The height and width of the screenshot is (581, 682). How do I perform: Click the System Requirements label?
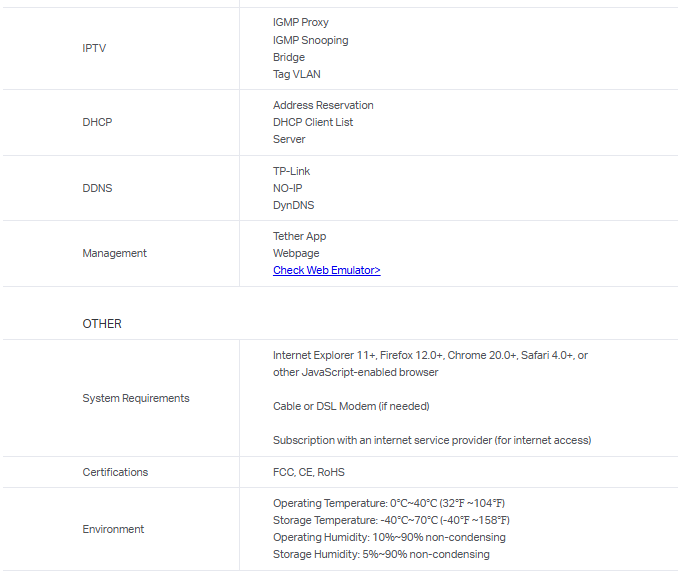[135, 398]
